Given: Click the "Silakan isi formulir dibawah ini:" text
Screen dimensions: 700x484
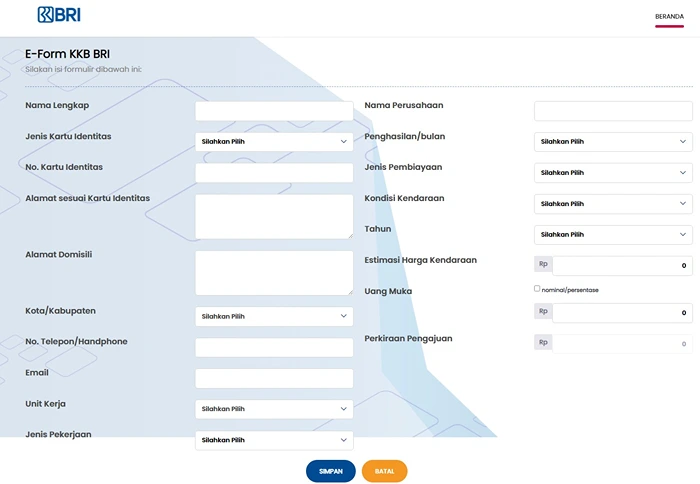Looking at the screenshot, I should pyautogui.click(x=83, y=69).
